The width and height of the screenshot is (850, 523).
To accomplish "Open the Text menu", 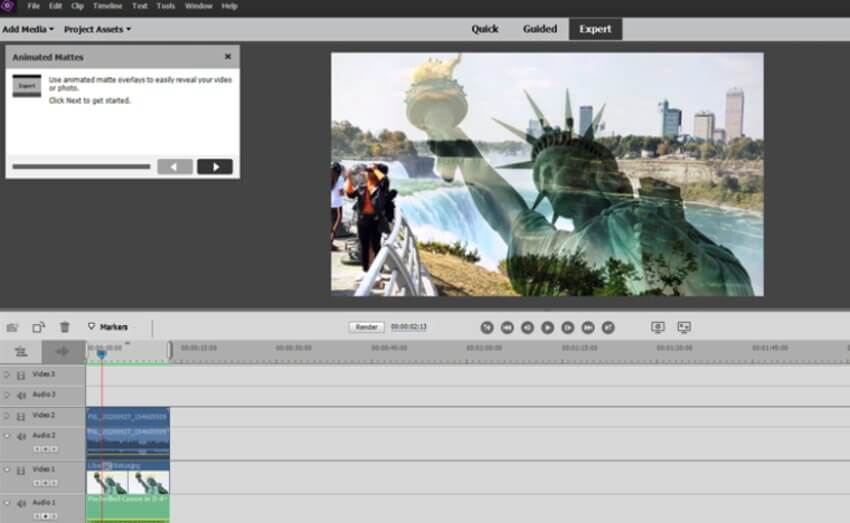I will click(139, 6).
